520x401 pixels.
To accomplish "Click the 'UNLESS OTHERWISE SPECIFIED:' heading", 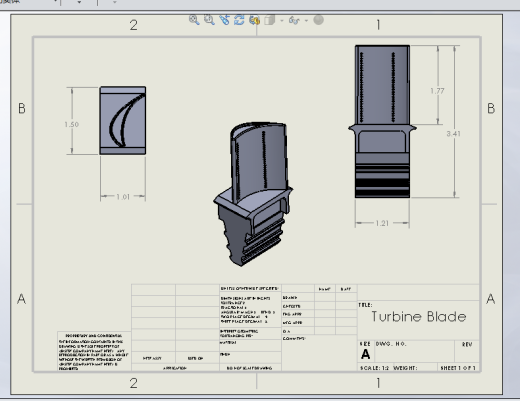I will click(x=249, y=288).
